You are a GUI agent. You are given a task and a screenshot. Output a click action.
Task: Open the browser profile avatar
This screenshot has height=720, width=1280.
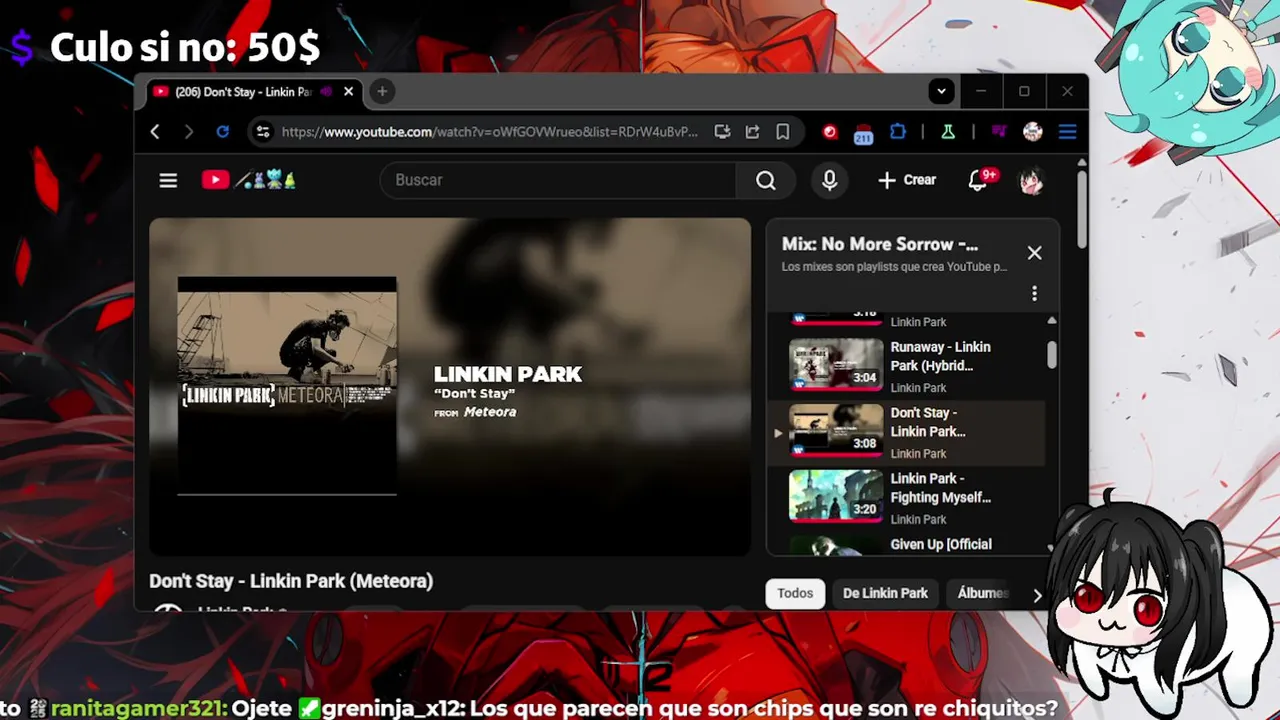point(1033,132)
